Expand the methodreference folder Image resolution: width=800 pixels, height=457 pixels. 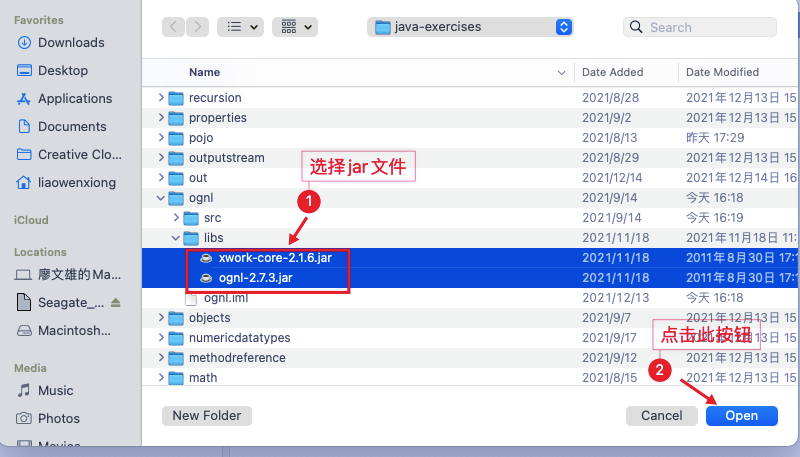click(161, 358)
